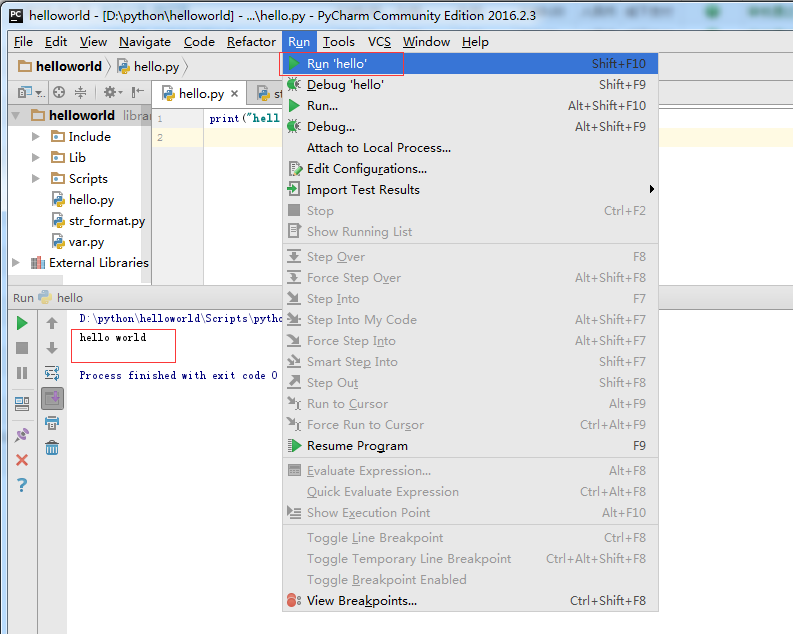Open the Window menu
The height and width of the screenshot is (634, 793).
[426, 41]
